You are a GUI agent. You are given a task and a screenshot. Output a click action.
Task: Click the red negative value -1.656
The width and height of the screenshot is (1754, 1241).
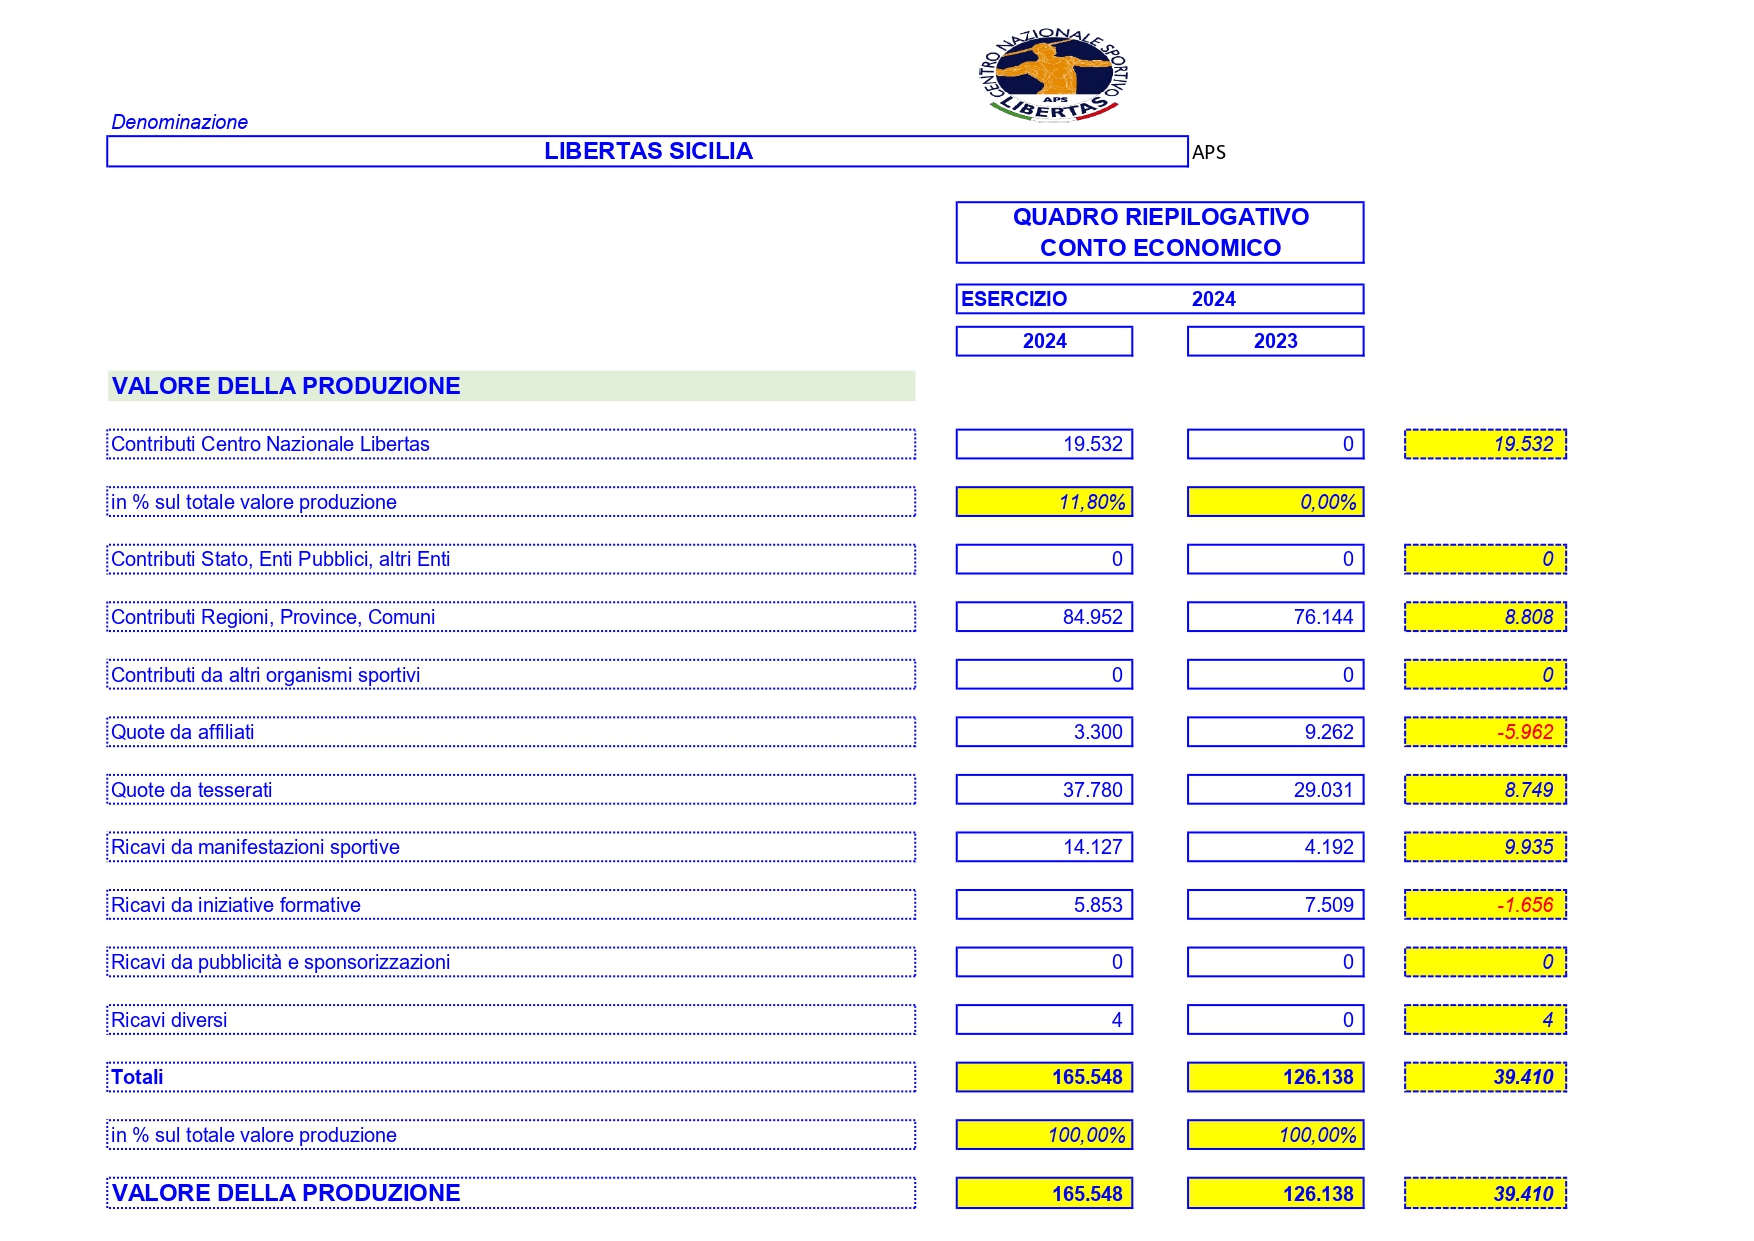(x=1485, y=905)
